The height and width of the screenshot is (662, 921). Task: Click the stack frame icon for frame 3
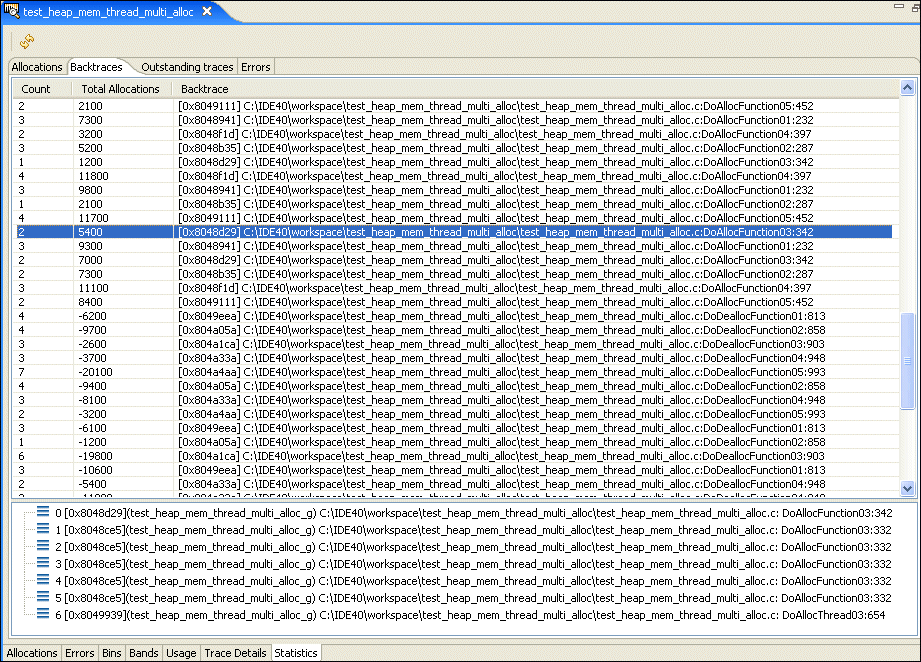[41, 563]
